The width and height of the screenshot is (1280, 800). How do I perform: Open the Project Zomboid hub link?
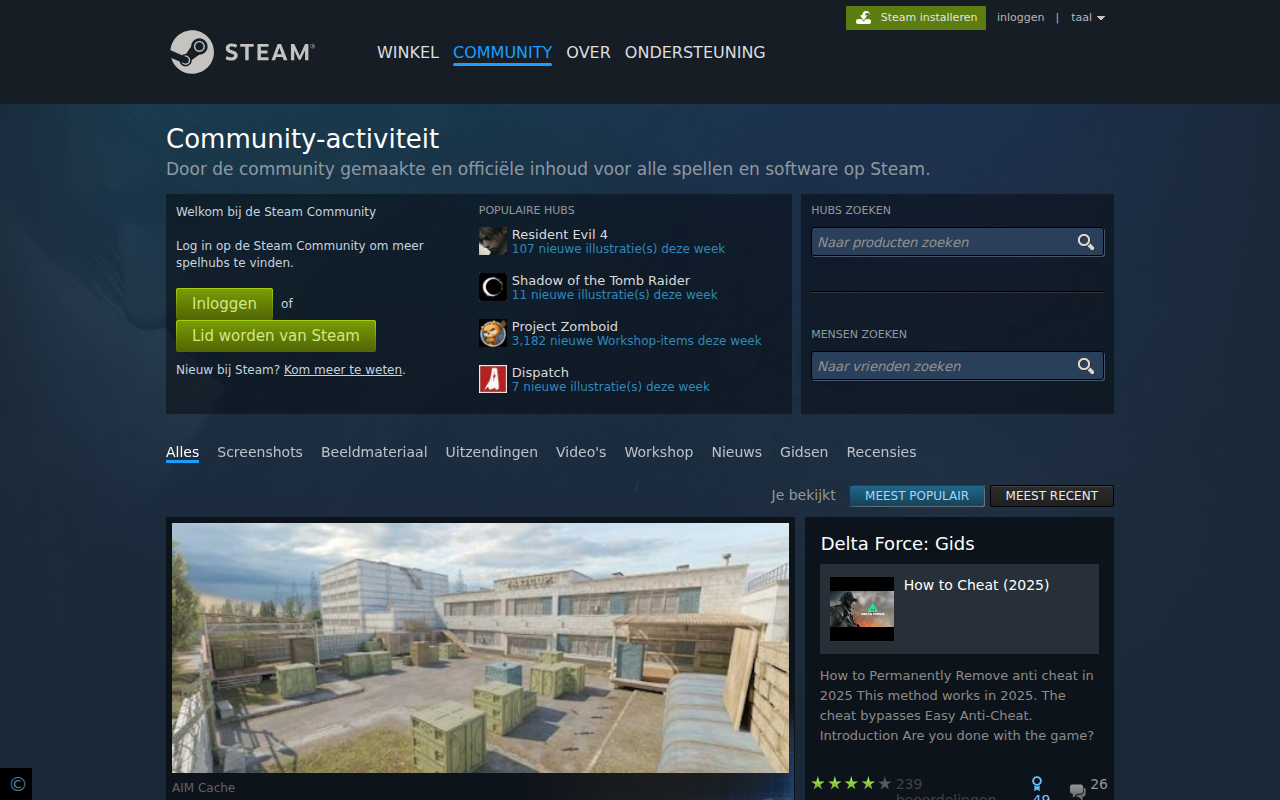click(565, 326)
